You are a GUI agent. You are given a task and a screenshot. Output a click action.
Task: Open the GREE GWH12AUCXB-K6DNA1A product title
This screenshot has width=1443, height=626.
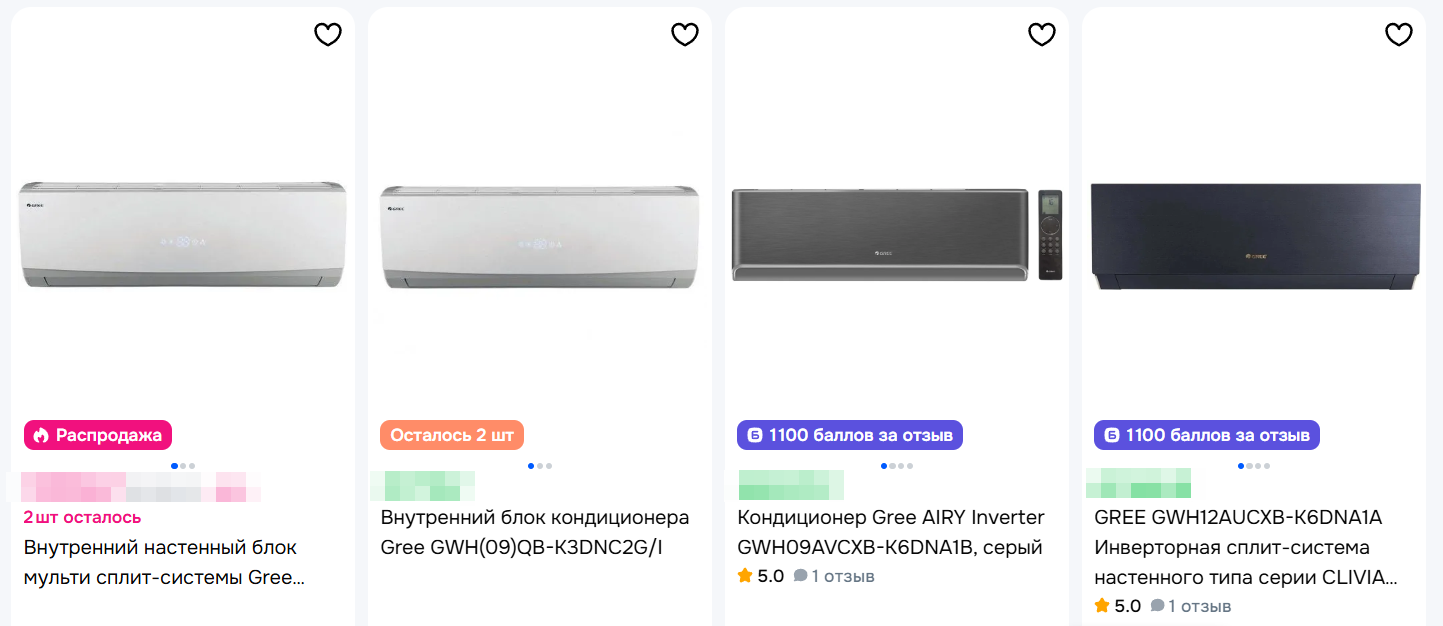[x=1240, y=547]
